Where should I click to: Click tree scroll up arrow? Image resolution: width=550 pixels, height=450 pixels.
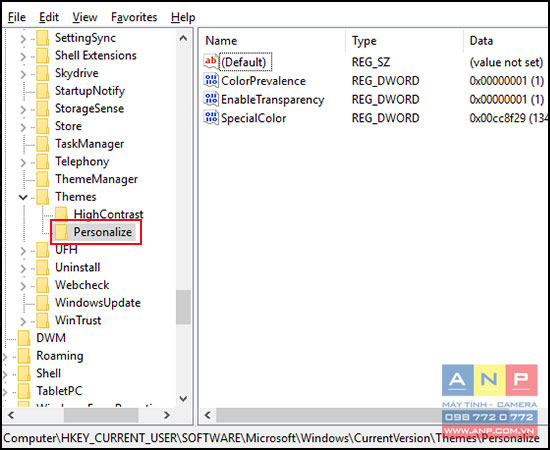click(183, 38)
